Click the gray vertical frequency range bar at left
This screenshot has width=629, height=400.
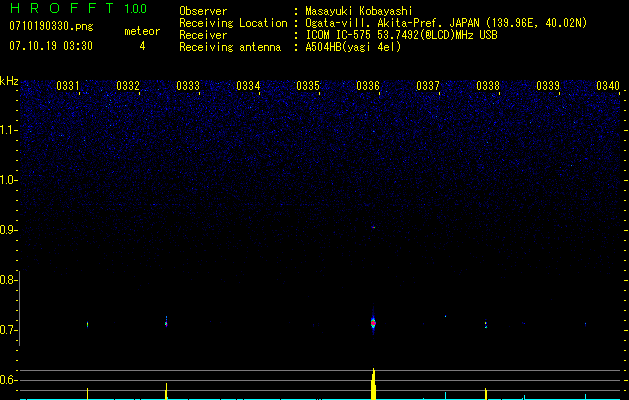click(20, 308)
